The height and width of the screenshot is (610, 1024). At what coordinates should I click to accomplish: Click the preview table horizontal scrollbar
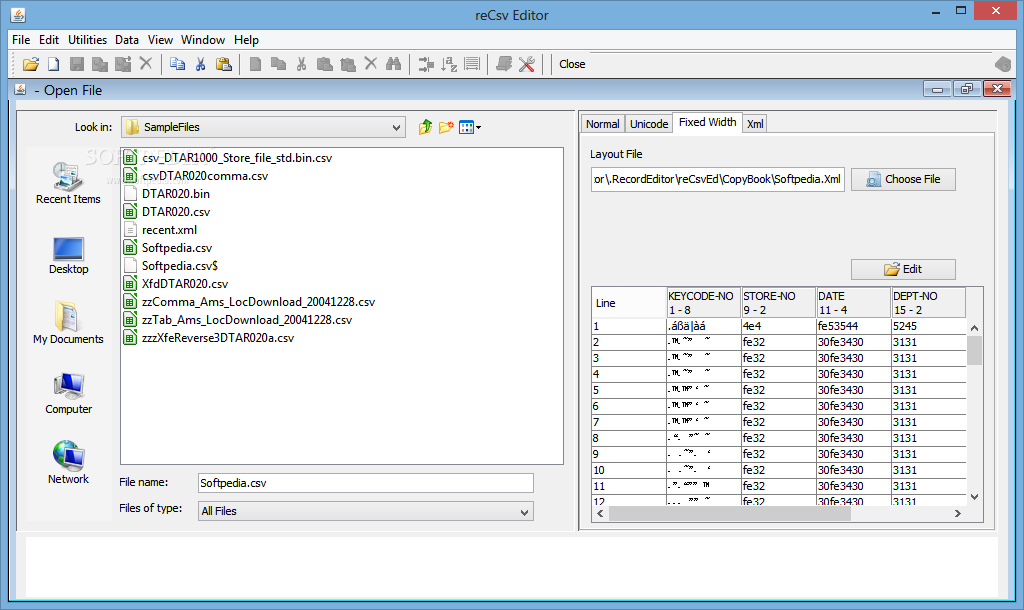[x=729, y=514]
